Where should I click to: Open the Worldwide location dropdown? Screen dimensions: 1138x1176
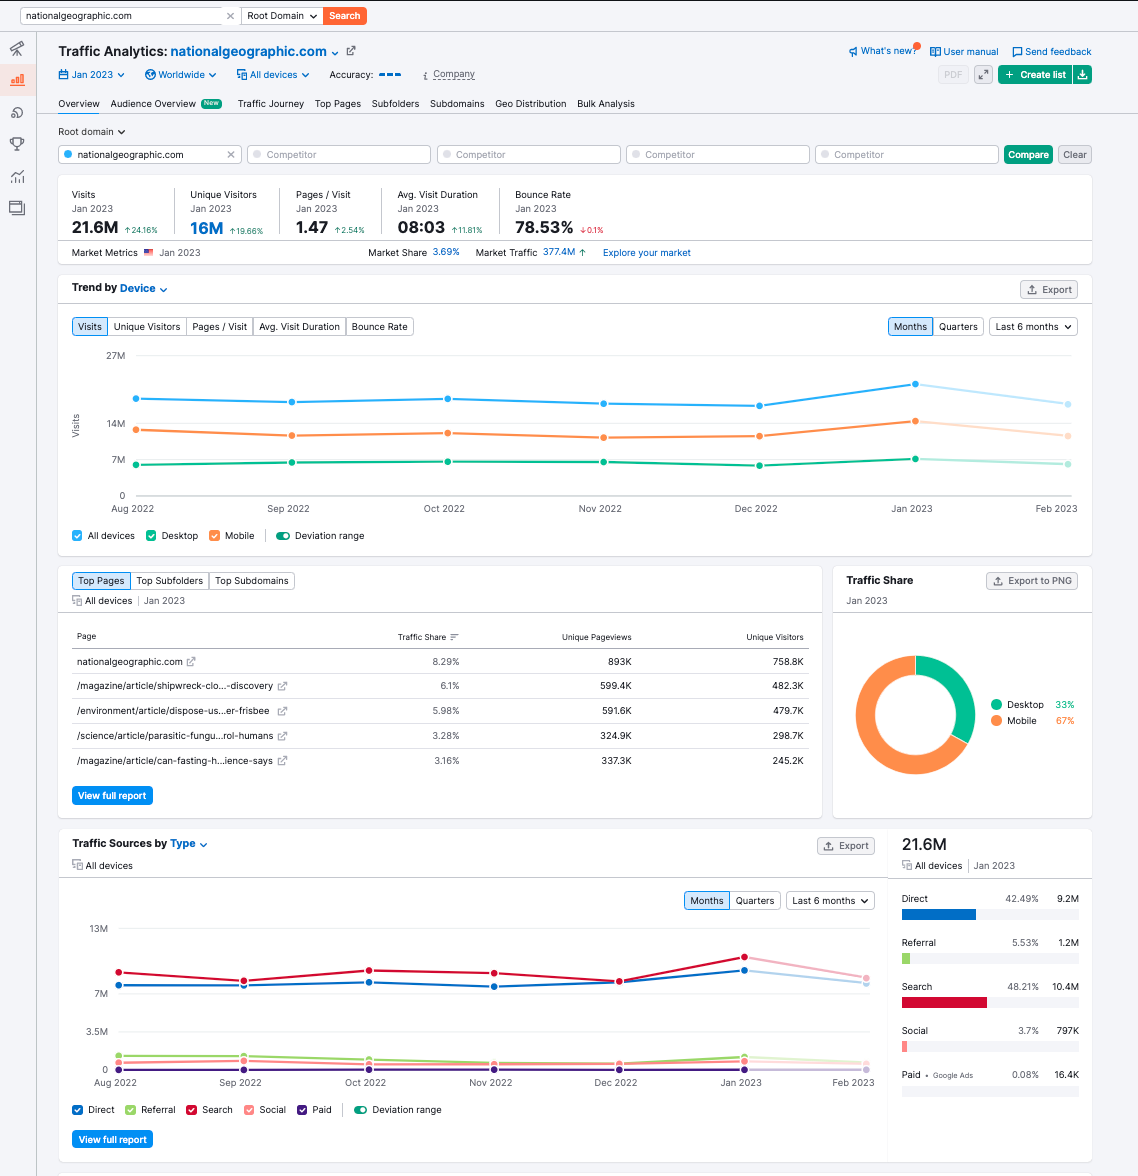pyautogui.click(x=181, y=75)
